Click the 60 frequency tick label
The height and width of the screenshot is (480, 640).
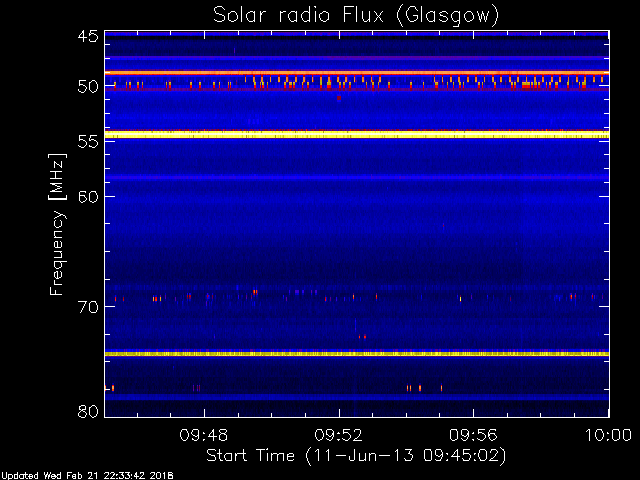(x=88, y=197)
